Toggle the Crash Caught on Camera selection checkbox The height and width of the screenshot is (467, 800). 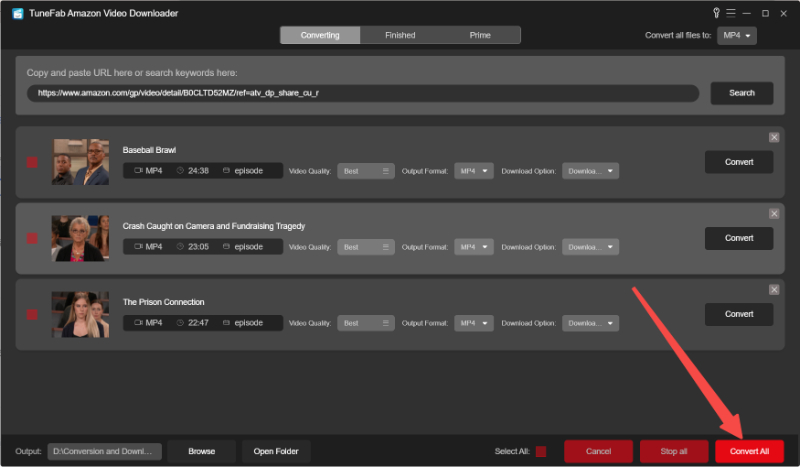(x=32, y=238)
